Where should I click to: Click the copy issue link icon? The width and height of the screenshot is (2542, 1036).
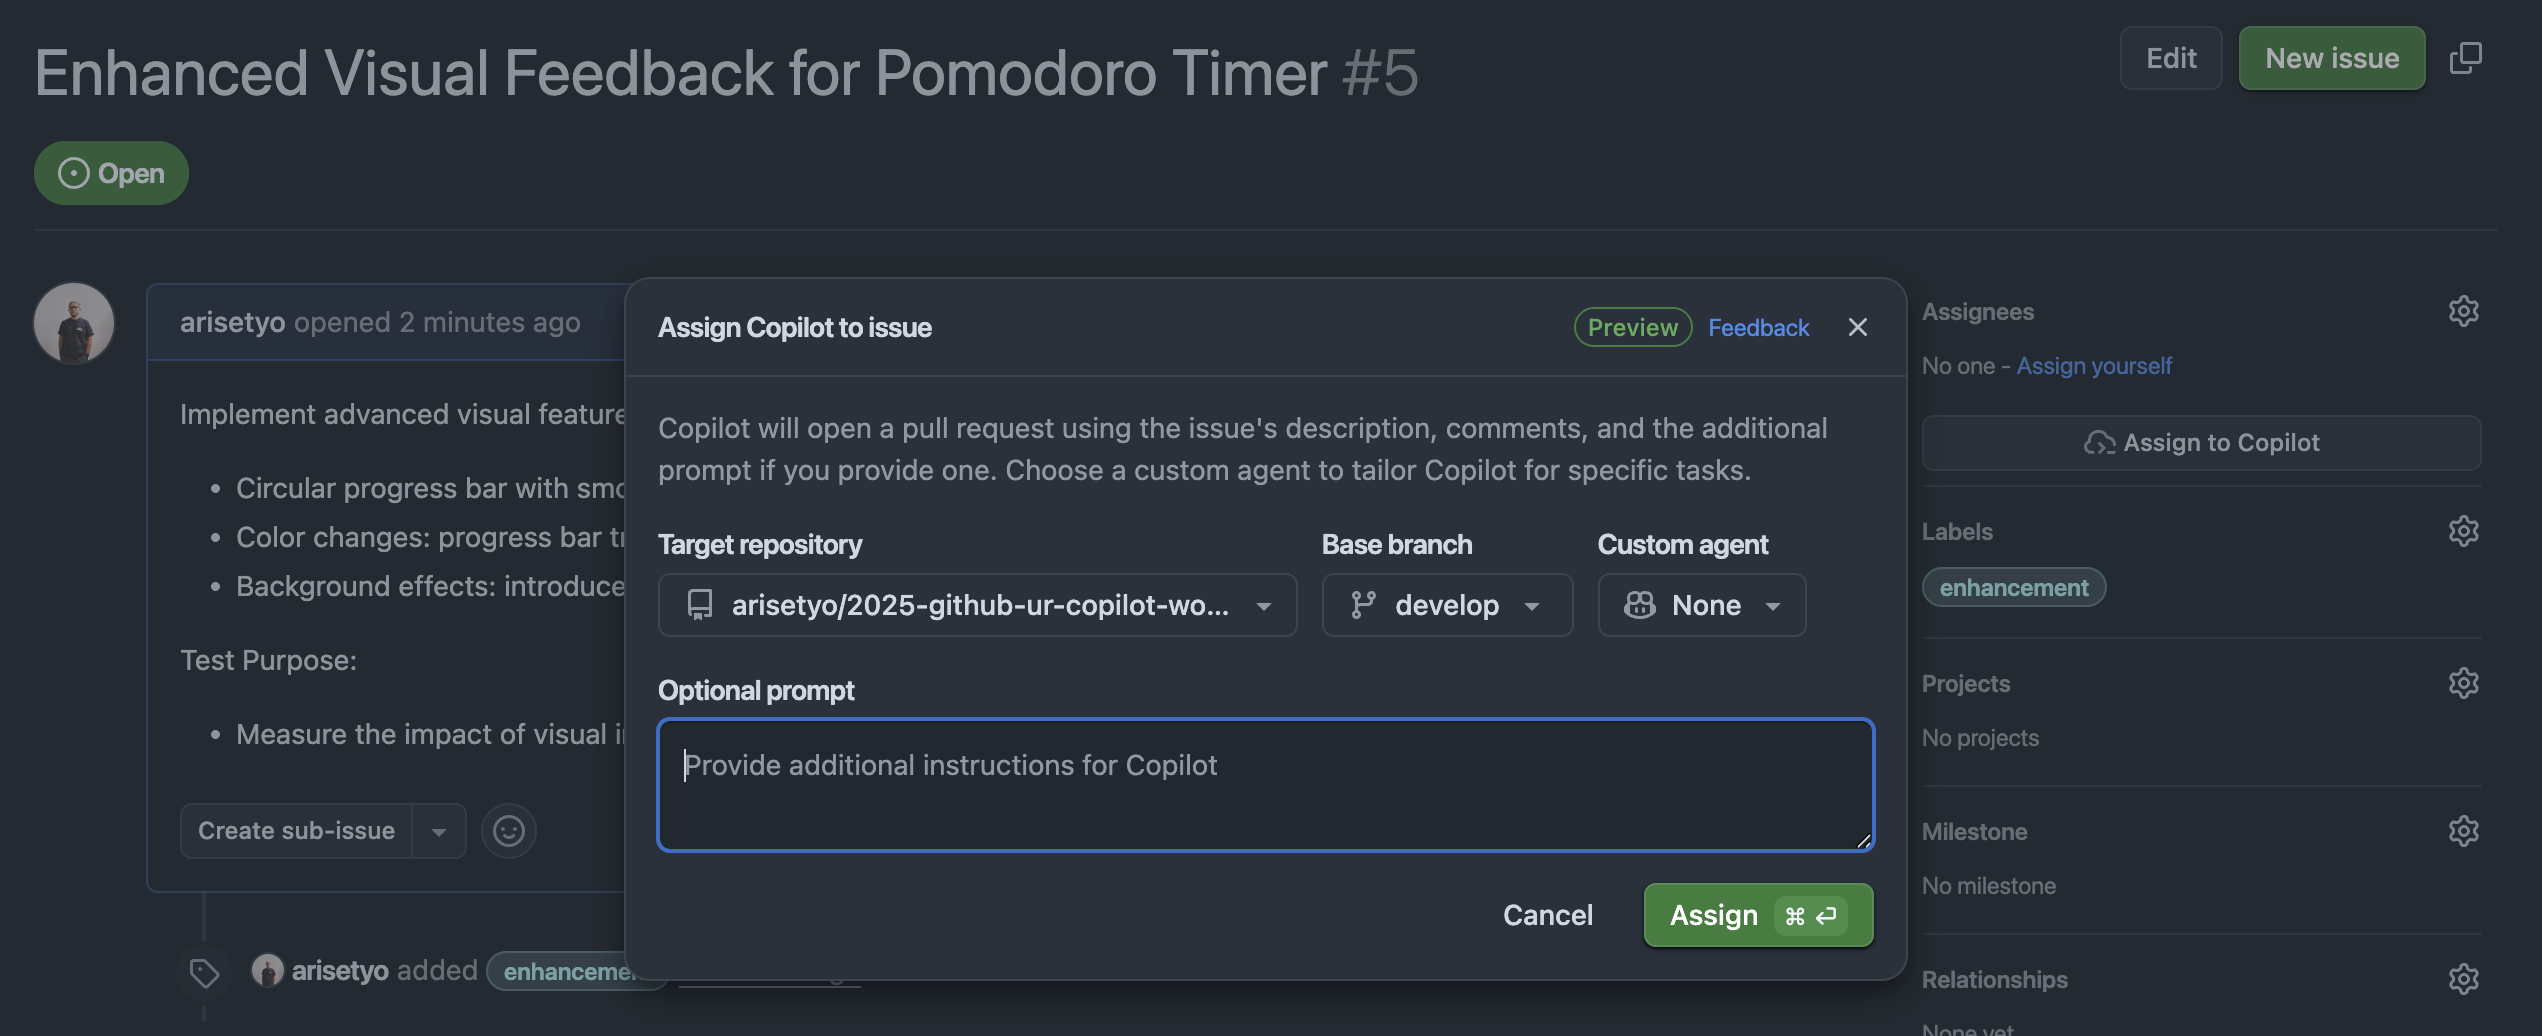[x=2466, y=58]
